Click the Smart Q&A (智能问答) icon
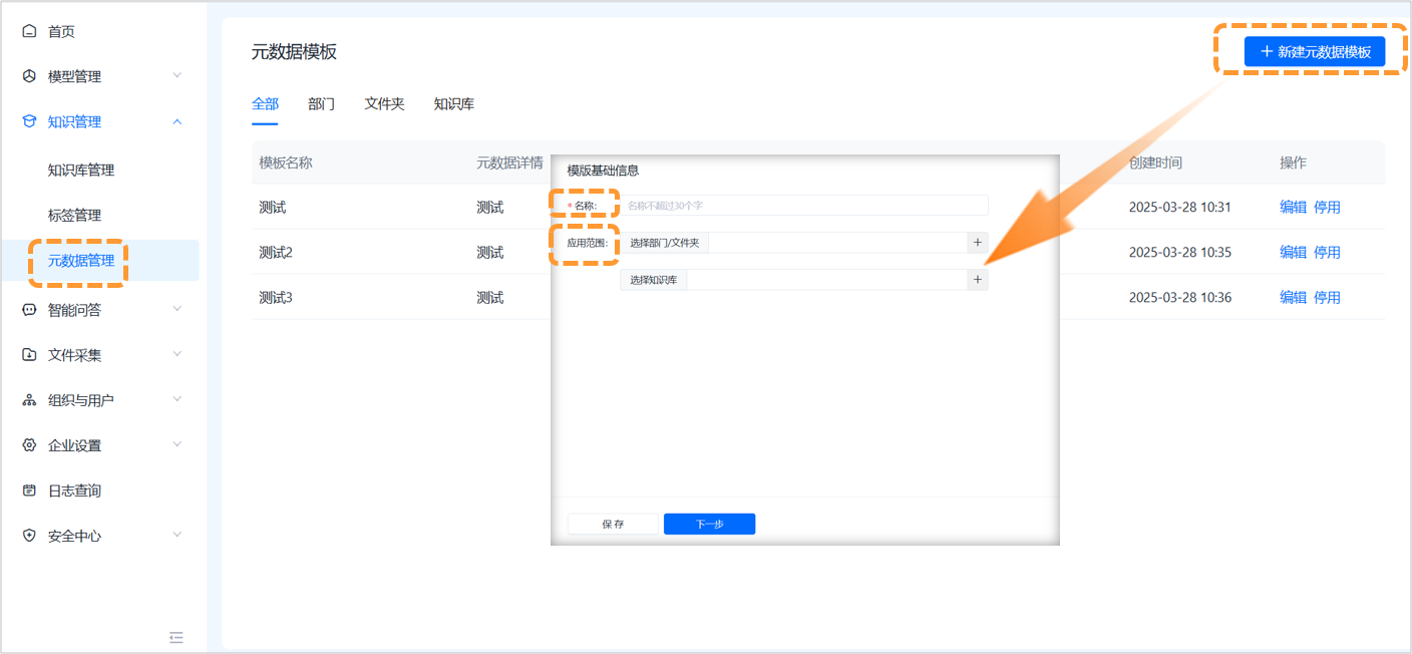Image resolution: width=1412 pixels, height=654 pixels. 29,310
